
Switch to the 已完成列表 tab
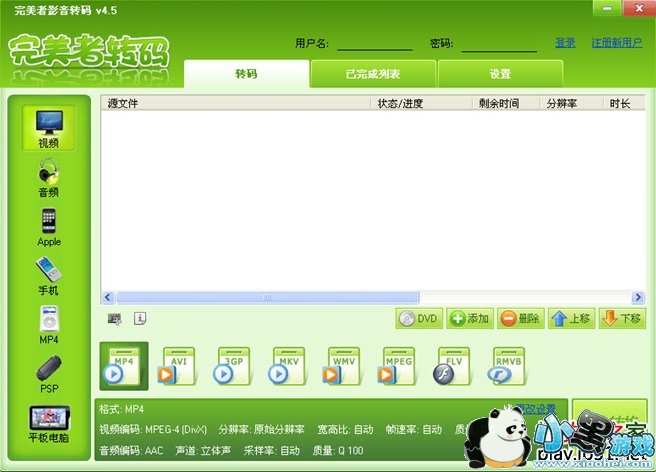point(373,74)
